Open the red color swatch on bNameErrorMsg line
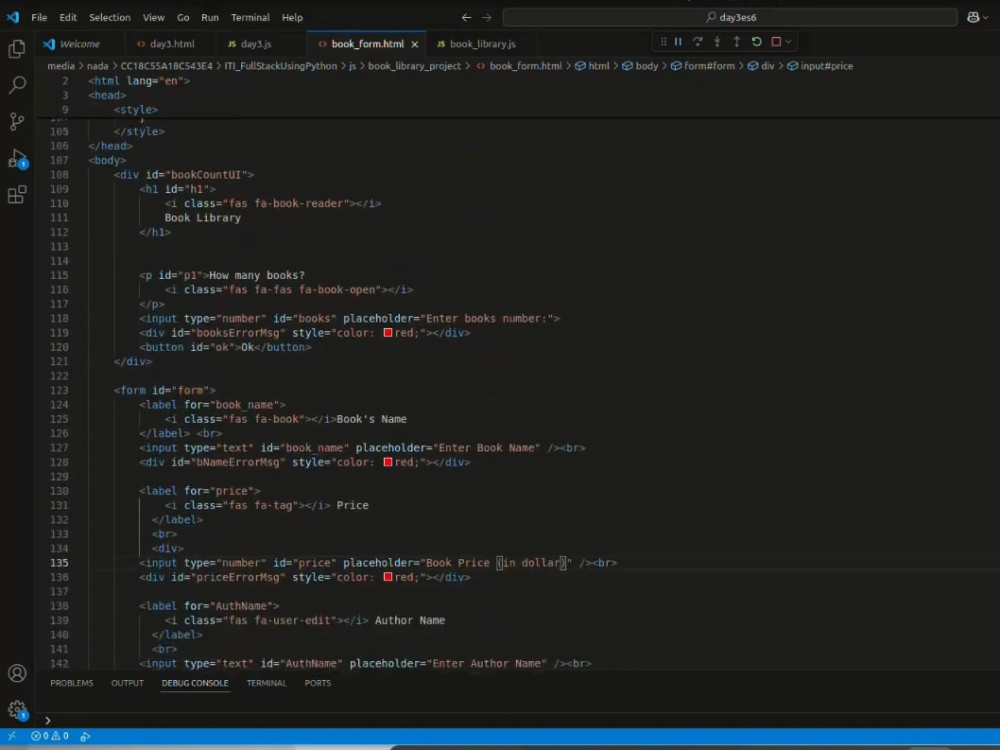This screenshot has width=1000, height=750. 388,462
